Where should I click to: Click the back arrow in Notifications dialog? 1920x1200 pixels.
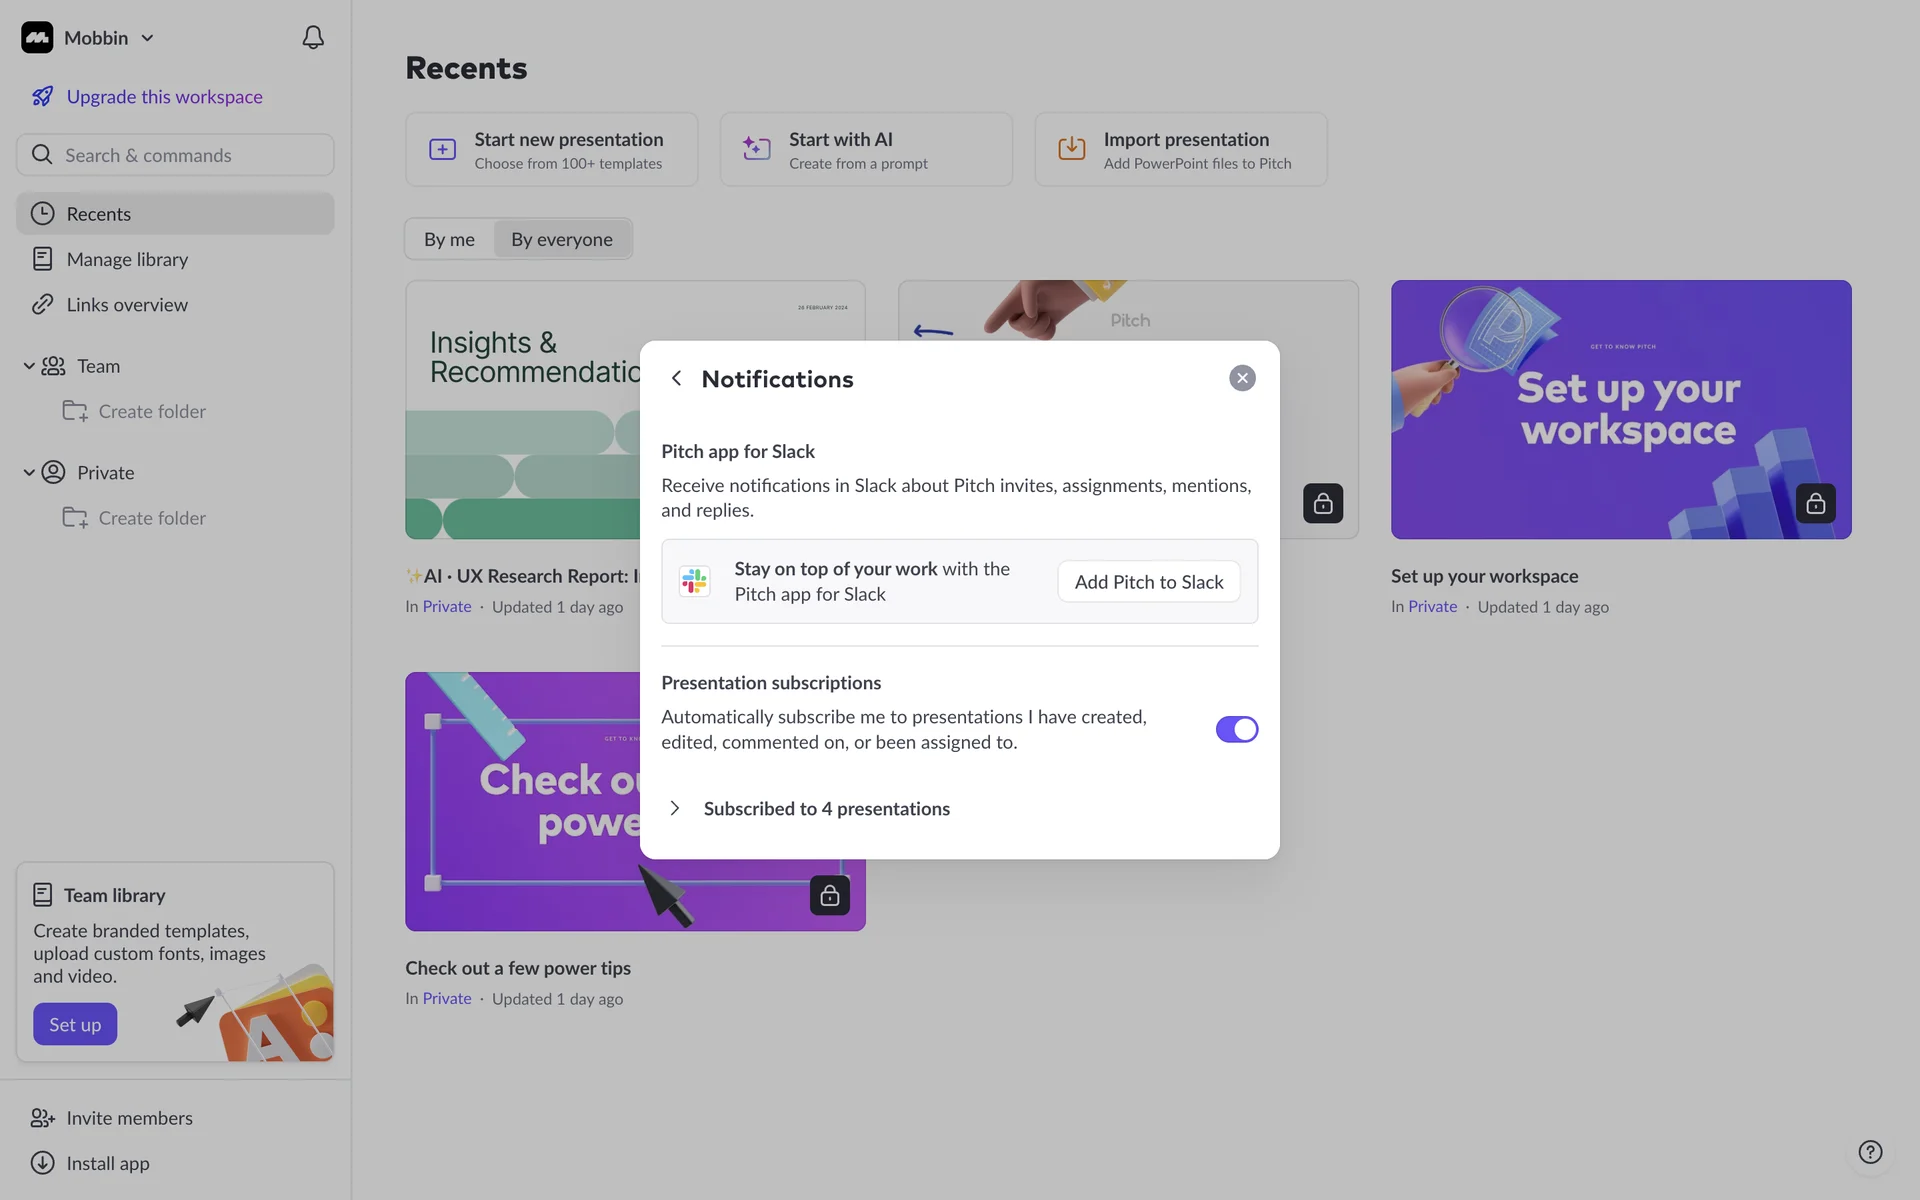(x=677, y=378)
